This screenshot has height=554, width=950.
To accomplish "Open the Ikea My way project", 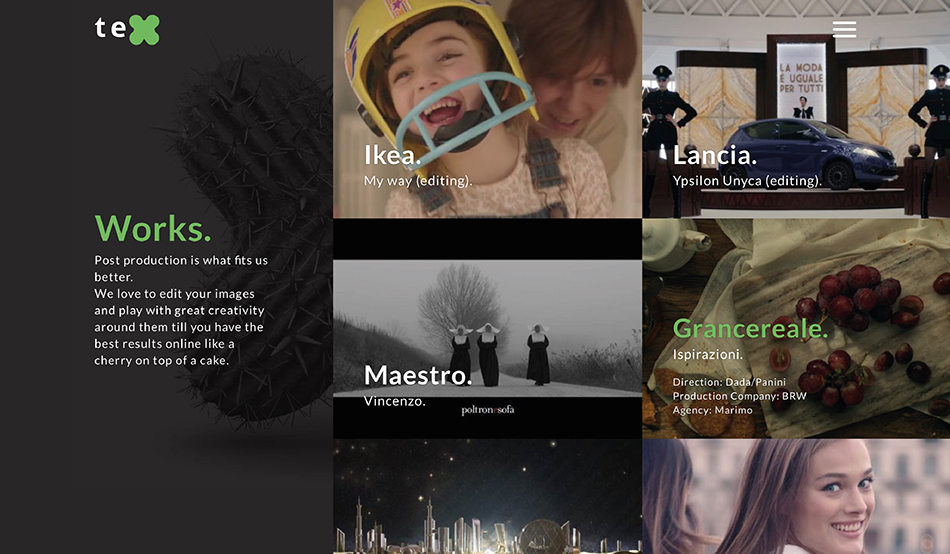I will [488, 109].
